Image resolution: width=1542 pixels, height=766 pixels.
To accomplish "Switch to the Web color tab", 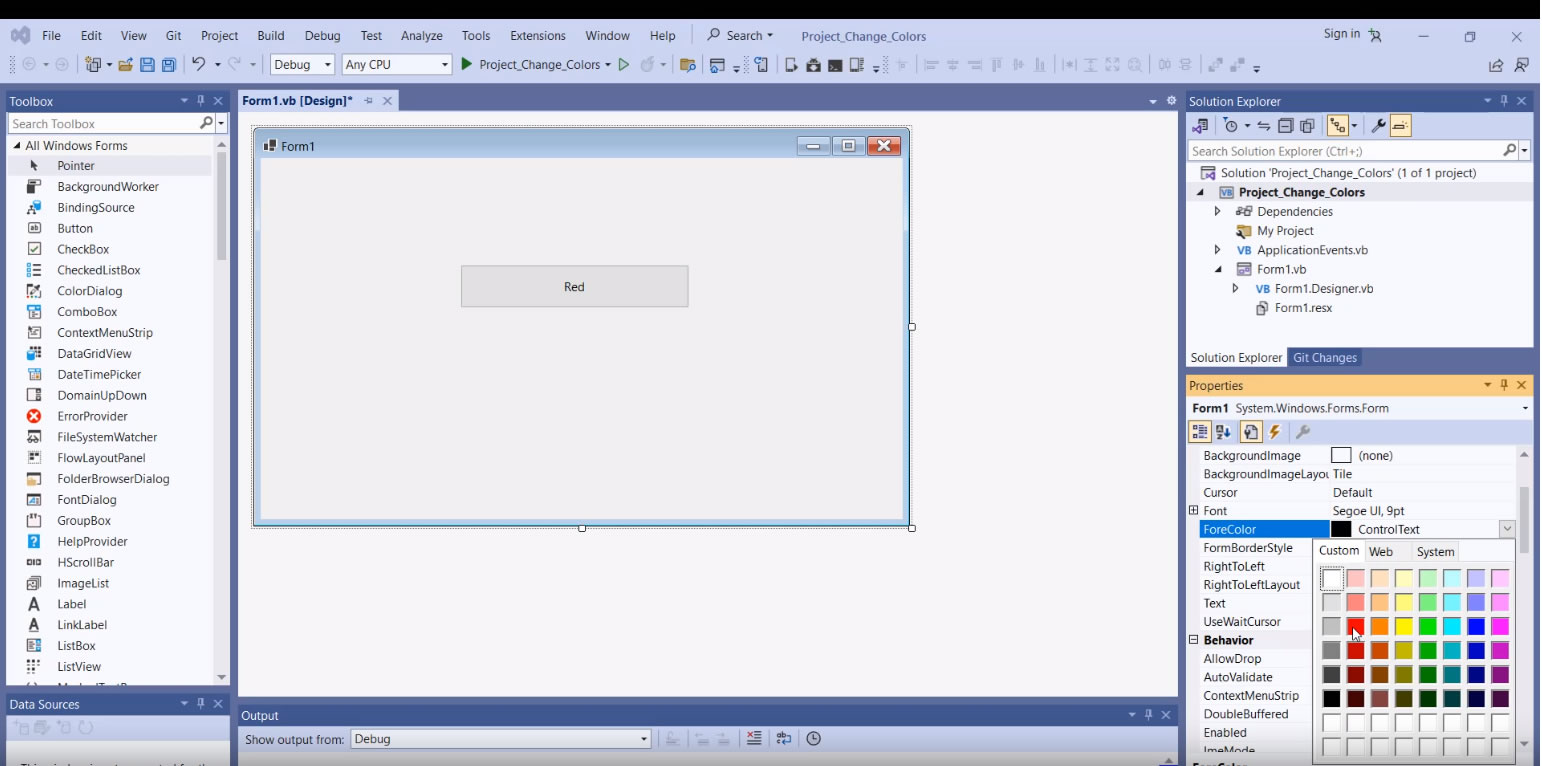I will point(1381,552).
